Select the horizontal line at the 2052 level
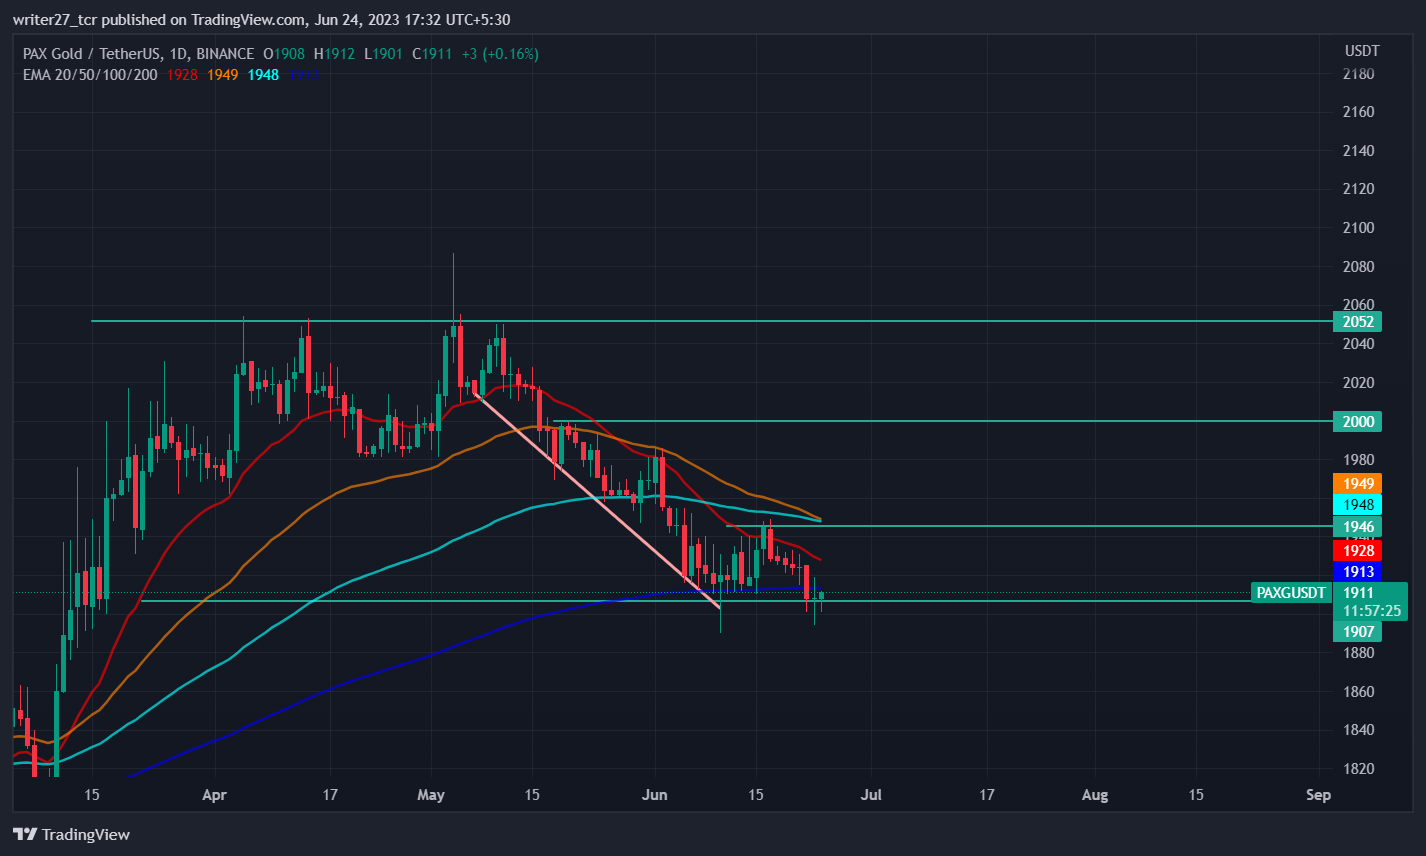Screen dimensions: 1426x856 coord(711,321)
